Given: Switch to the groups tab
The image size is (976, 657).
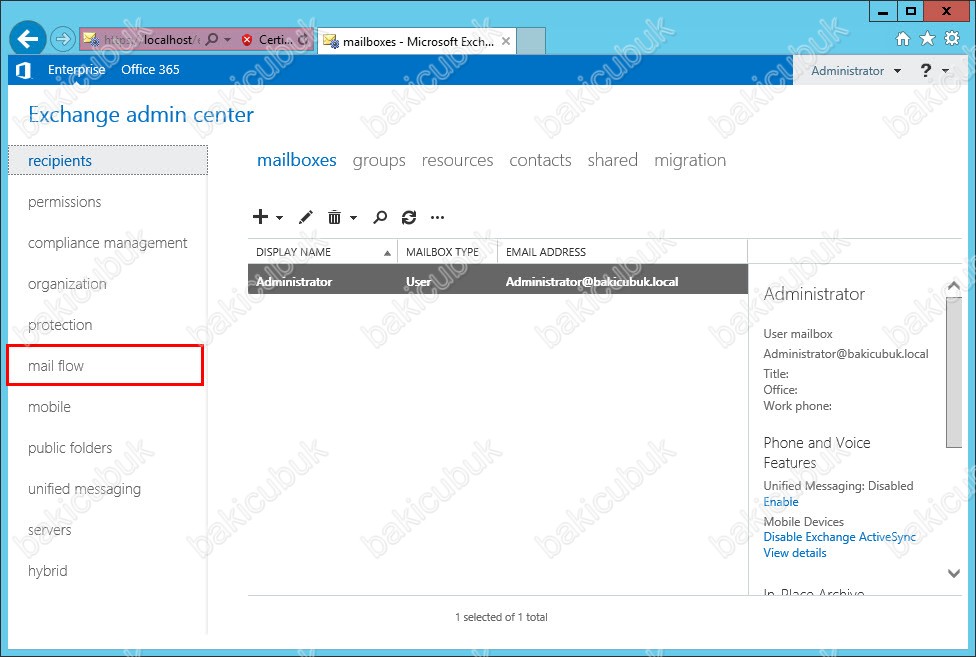Looking at the screenshot, I should 378,161.
